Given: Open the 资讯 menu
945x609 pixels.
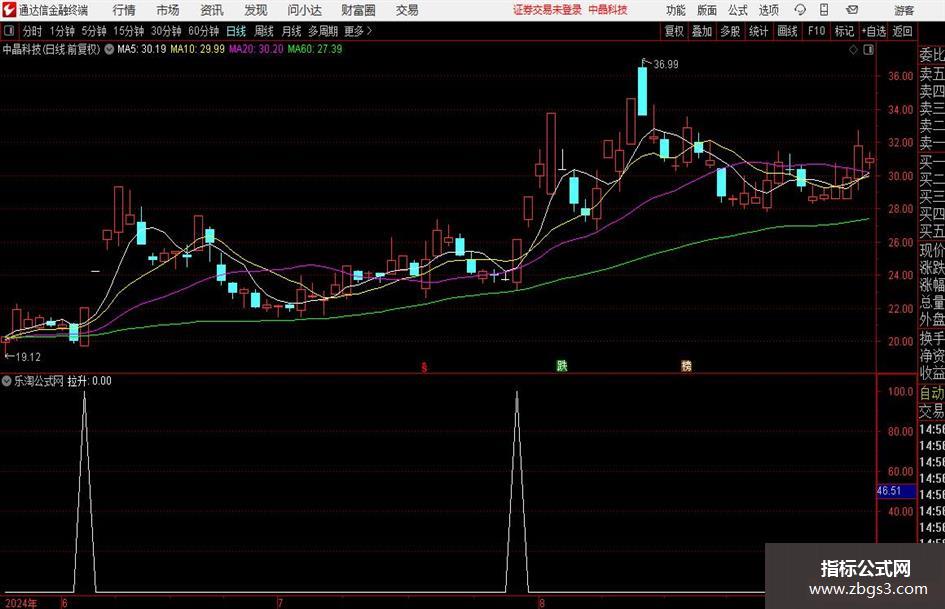Looking at the screenshot, I should [x=212, y=10].
